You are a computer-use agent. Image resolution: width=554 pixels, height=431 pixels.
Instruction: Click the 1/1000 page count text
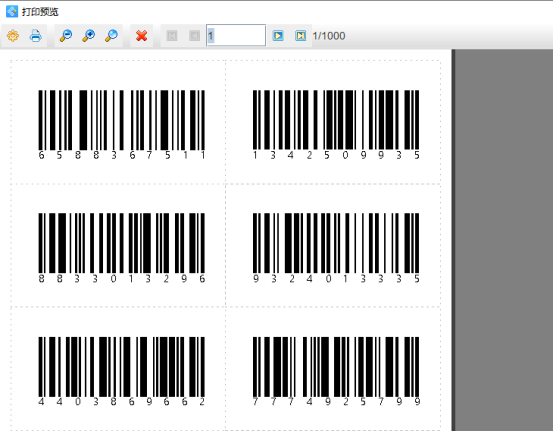pos(329,36)
